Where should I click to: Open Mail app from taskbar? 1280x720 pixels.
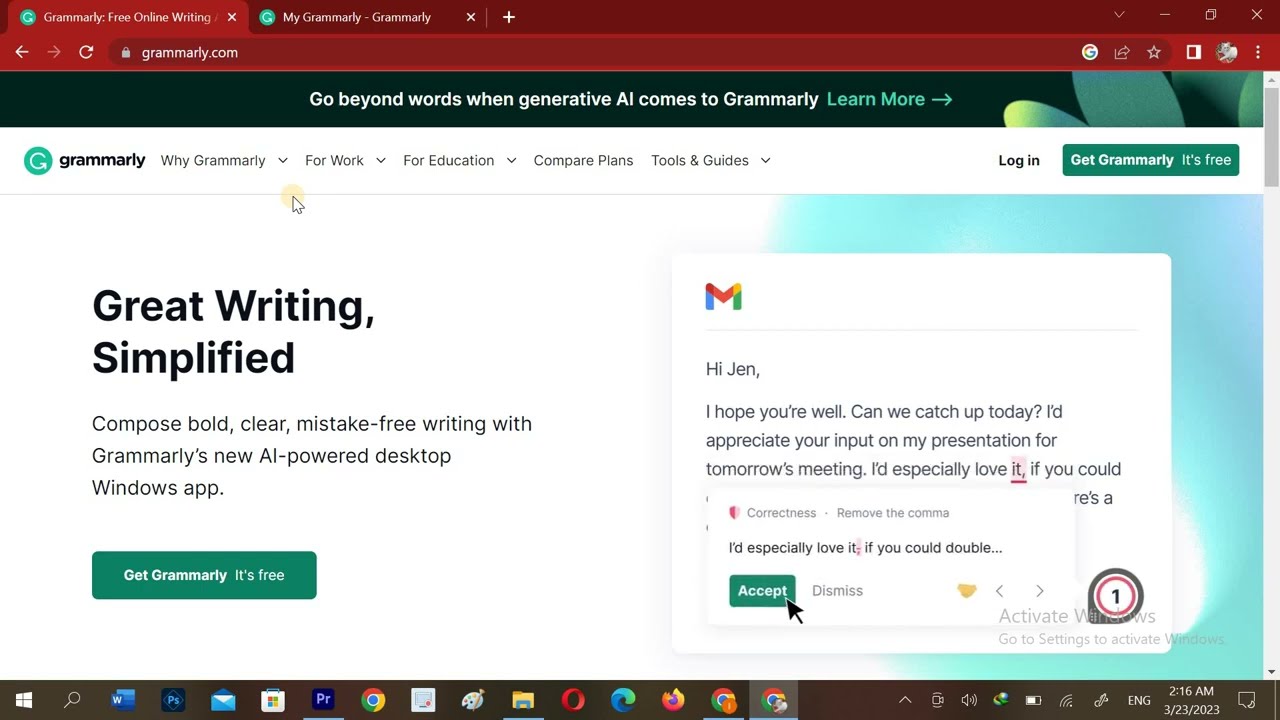coord(223,700)
